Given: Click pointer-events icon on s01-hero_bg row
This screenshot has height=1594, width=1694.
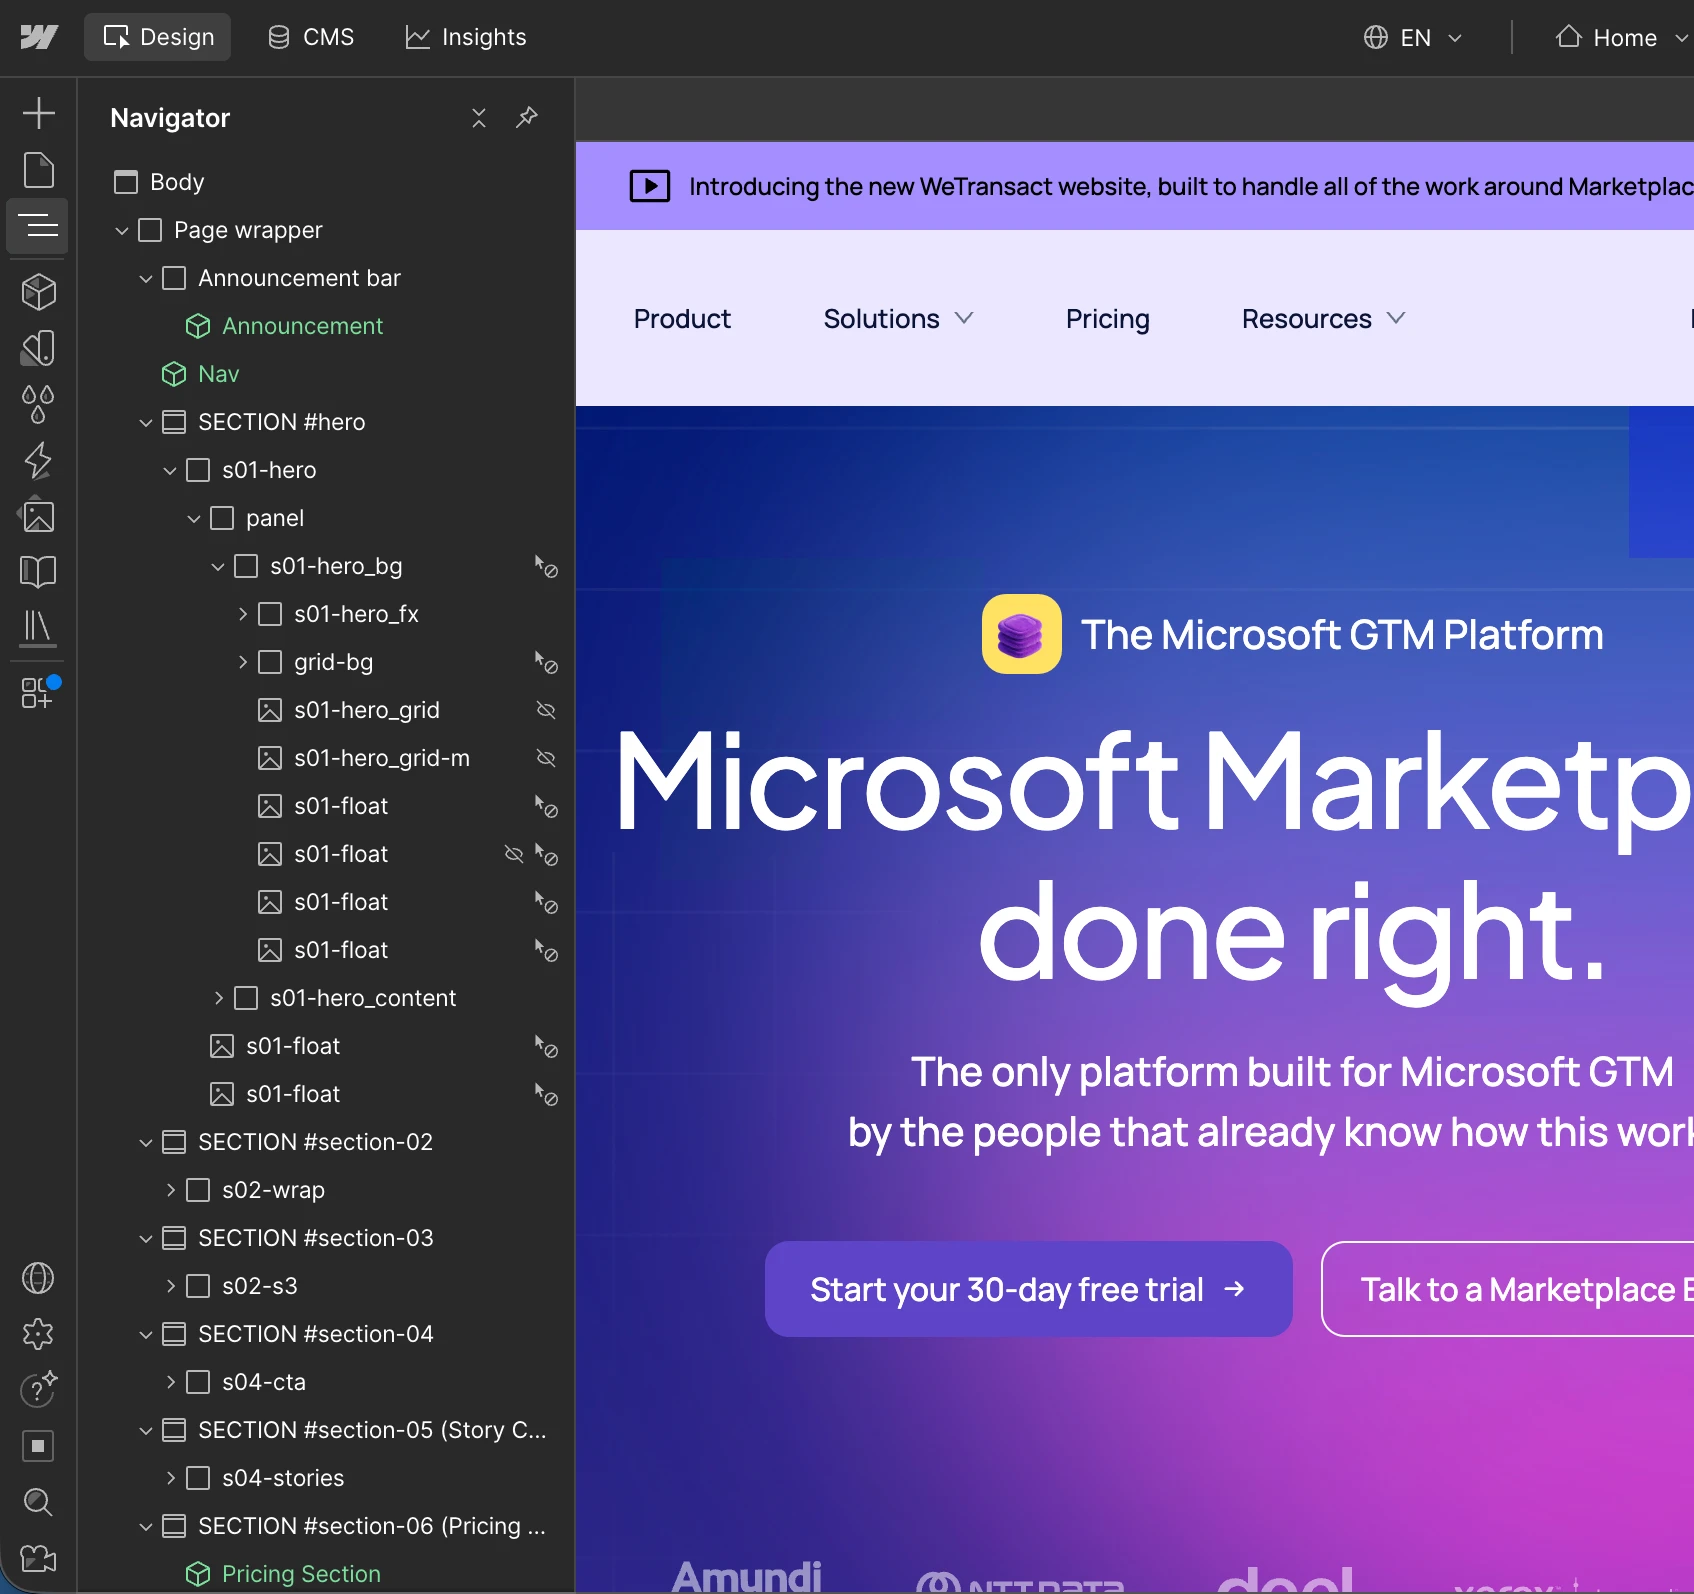Looking at the screenshot, I should [x=546, y=566].
